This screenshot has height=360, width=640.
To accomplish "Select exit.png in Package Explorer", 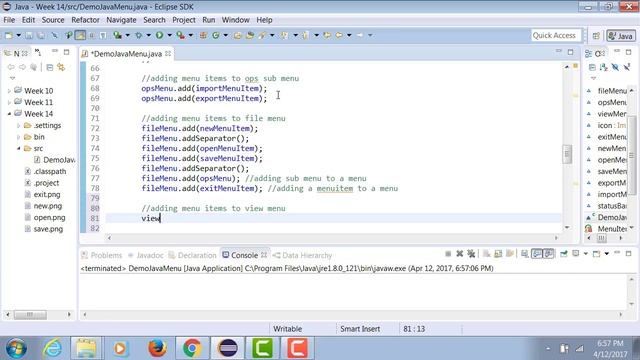I will point(47,195).
